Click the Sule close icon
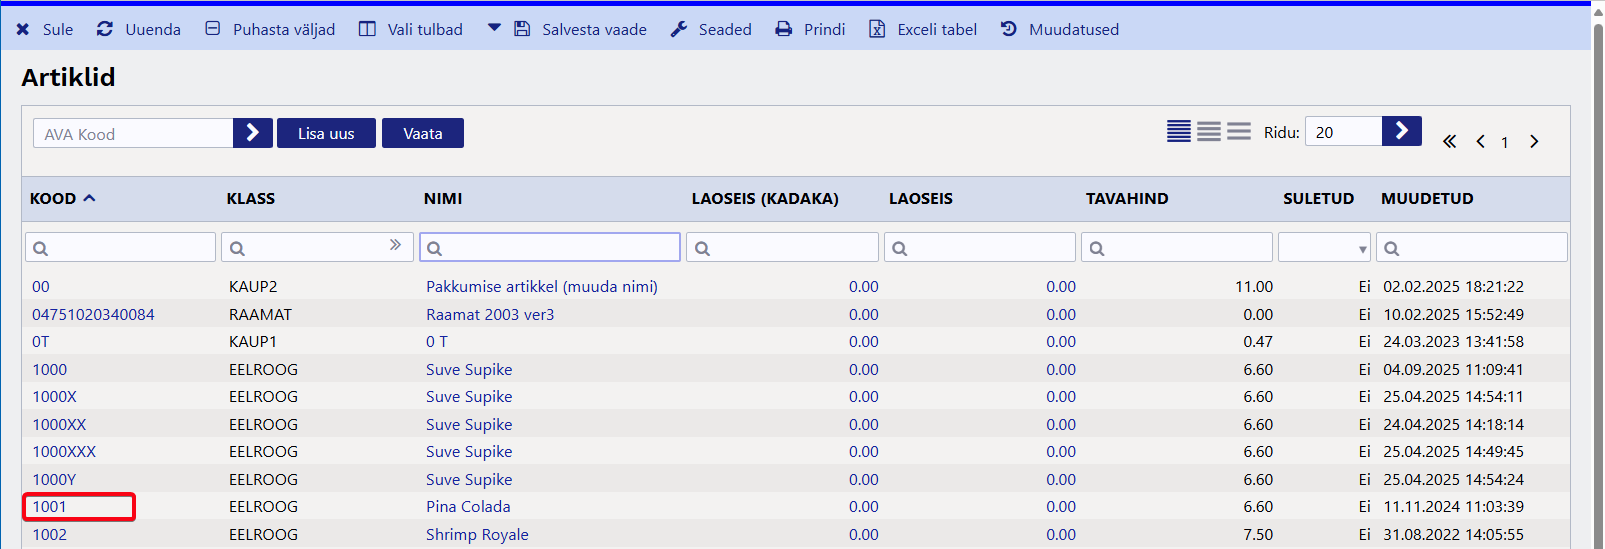The image size is (1605, 549). [23, 30]
